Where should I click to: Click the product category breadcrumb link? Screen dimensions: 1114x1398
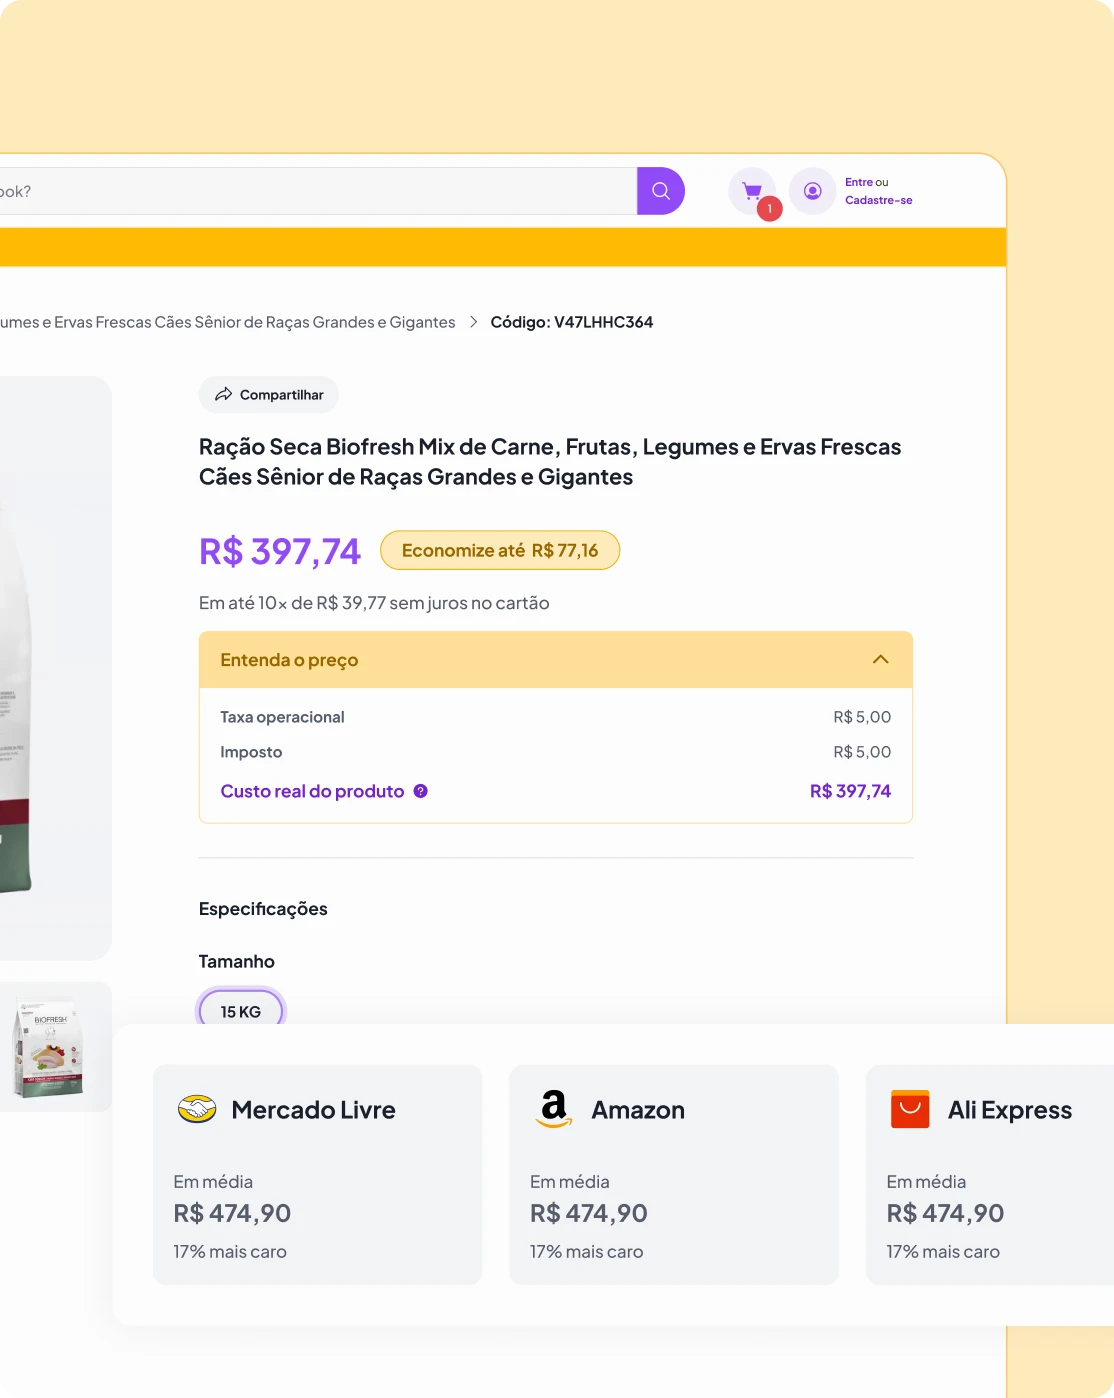click(x=228, y=322)
